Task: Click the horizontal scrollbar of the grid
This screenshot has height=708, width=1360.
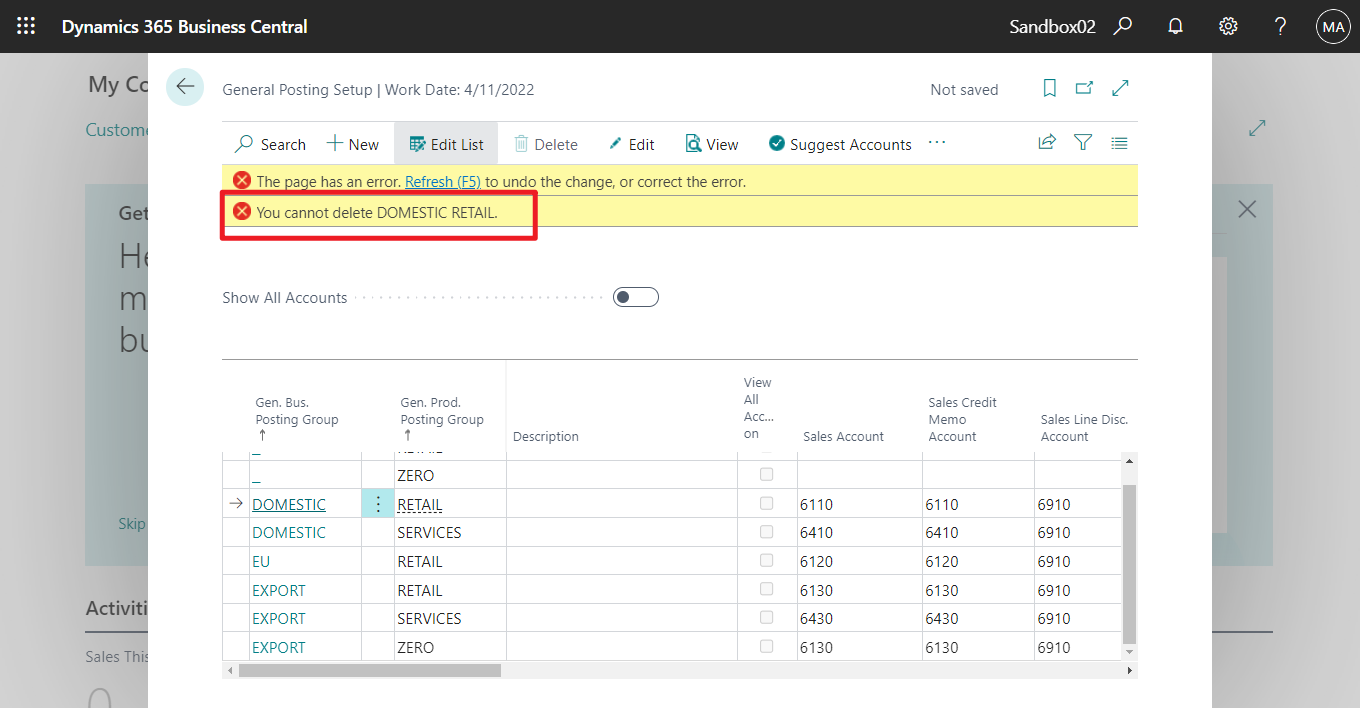Action: coord(370,670)
